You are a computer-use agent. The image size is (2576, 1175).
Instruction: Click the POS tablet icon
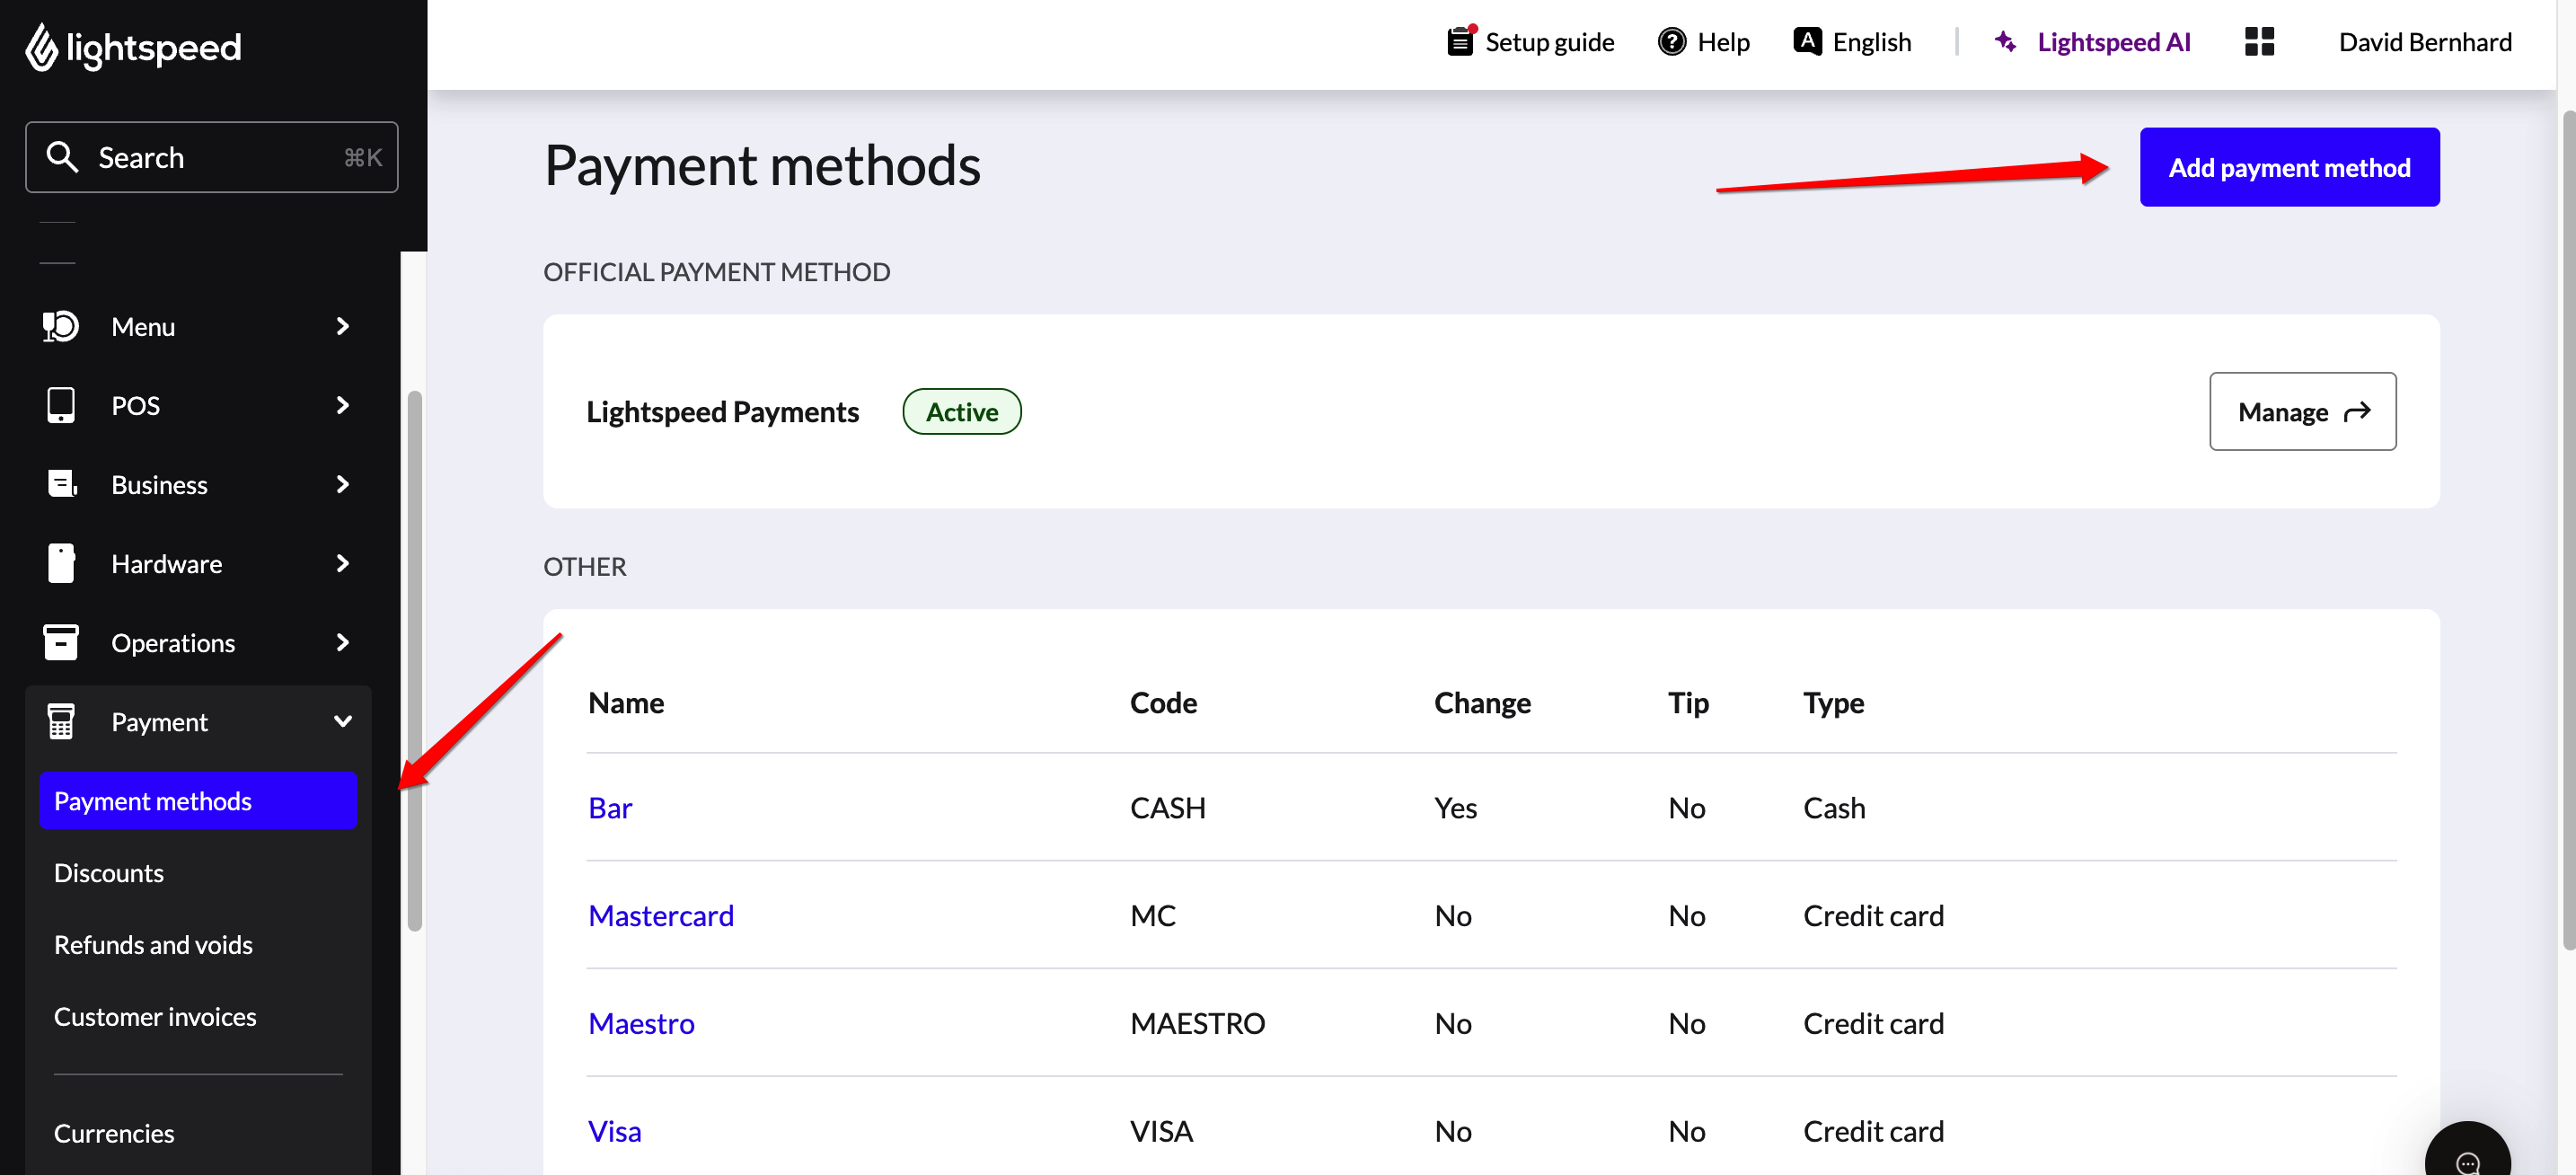click(61, 405)
